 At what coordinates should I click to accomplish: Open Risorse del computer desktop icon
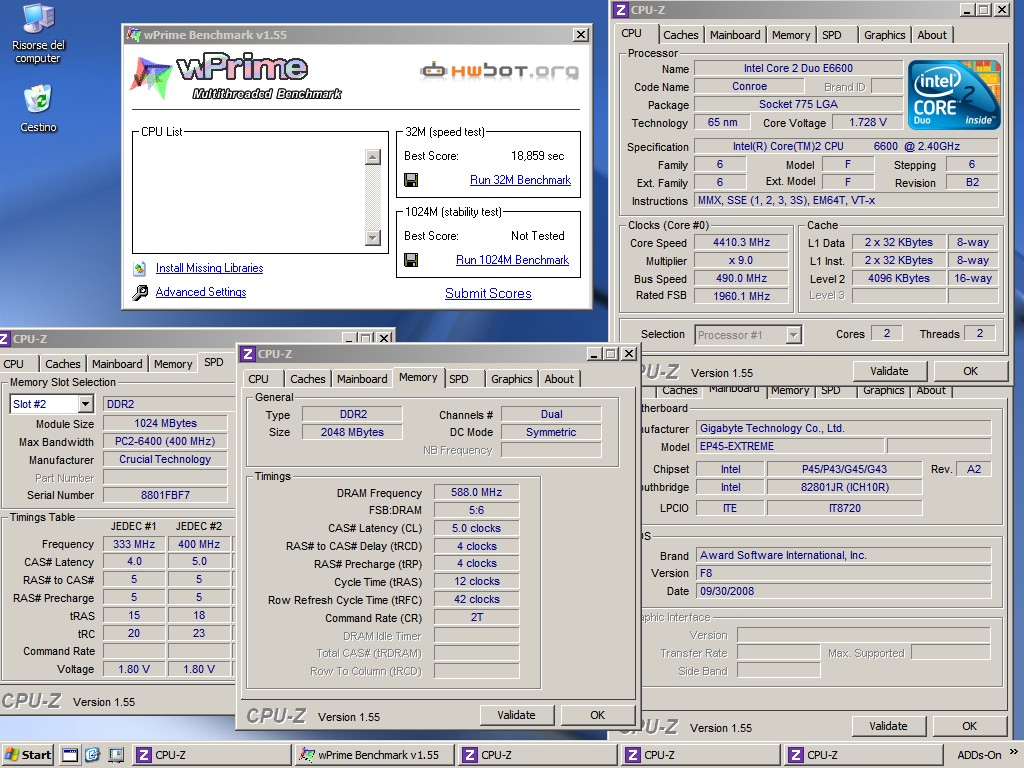point(38,34)
